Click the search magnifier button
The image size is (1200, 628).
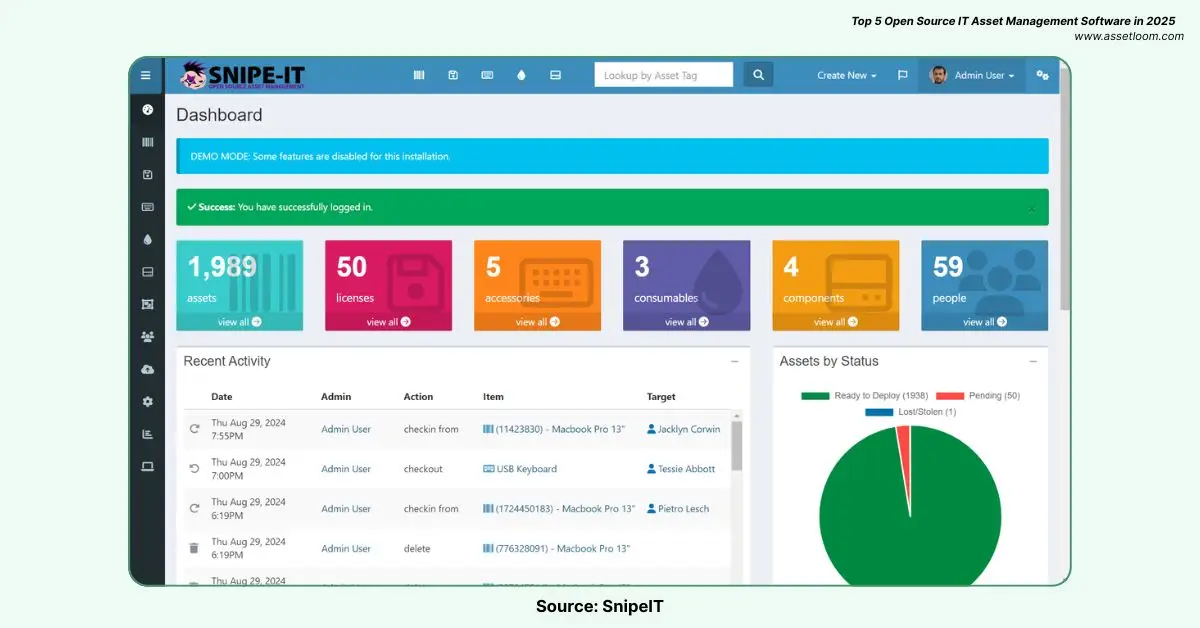tap(758, 74)
